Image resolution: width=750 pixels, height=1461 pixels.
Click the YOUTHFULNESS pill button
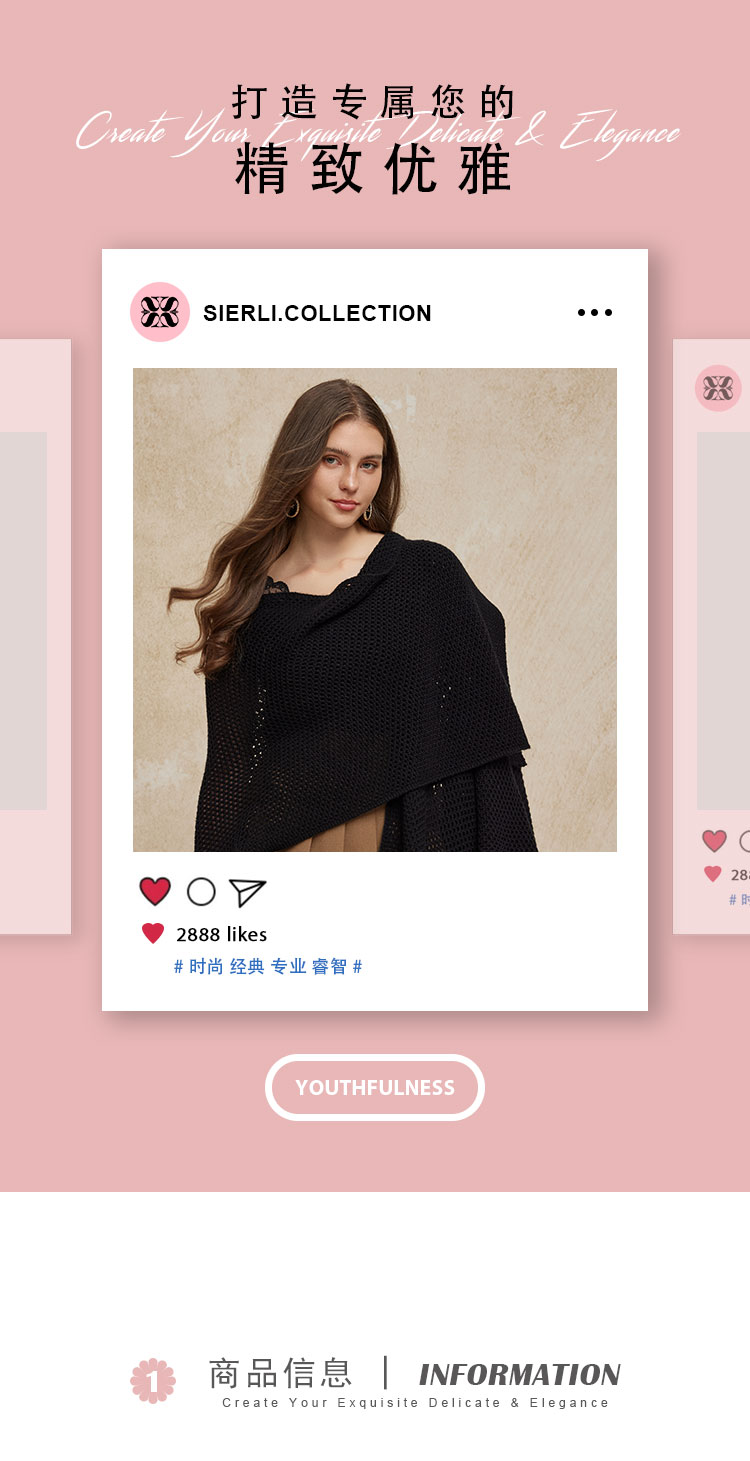pyautogui.click(x=375, y=1087)
